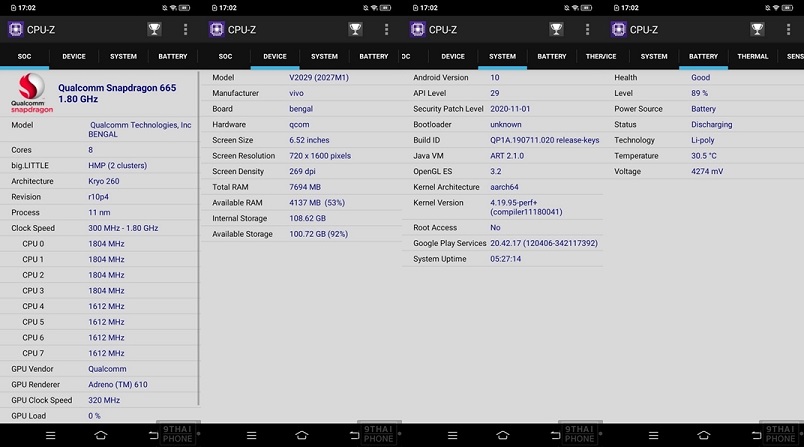Viewport: 804px width, 447px height.
Task: Click the CPU 0 row frequency
Action: pos(106,243)
